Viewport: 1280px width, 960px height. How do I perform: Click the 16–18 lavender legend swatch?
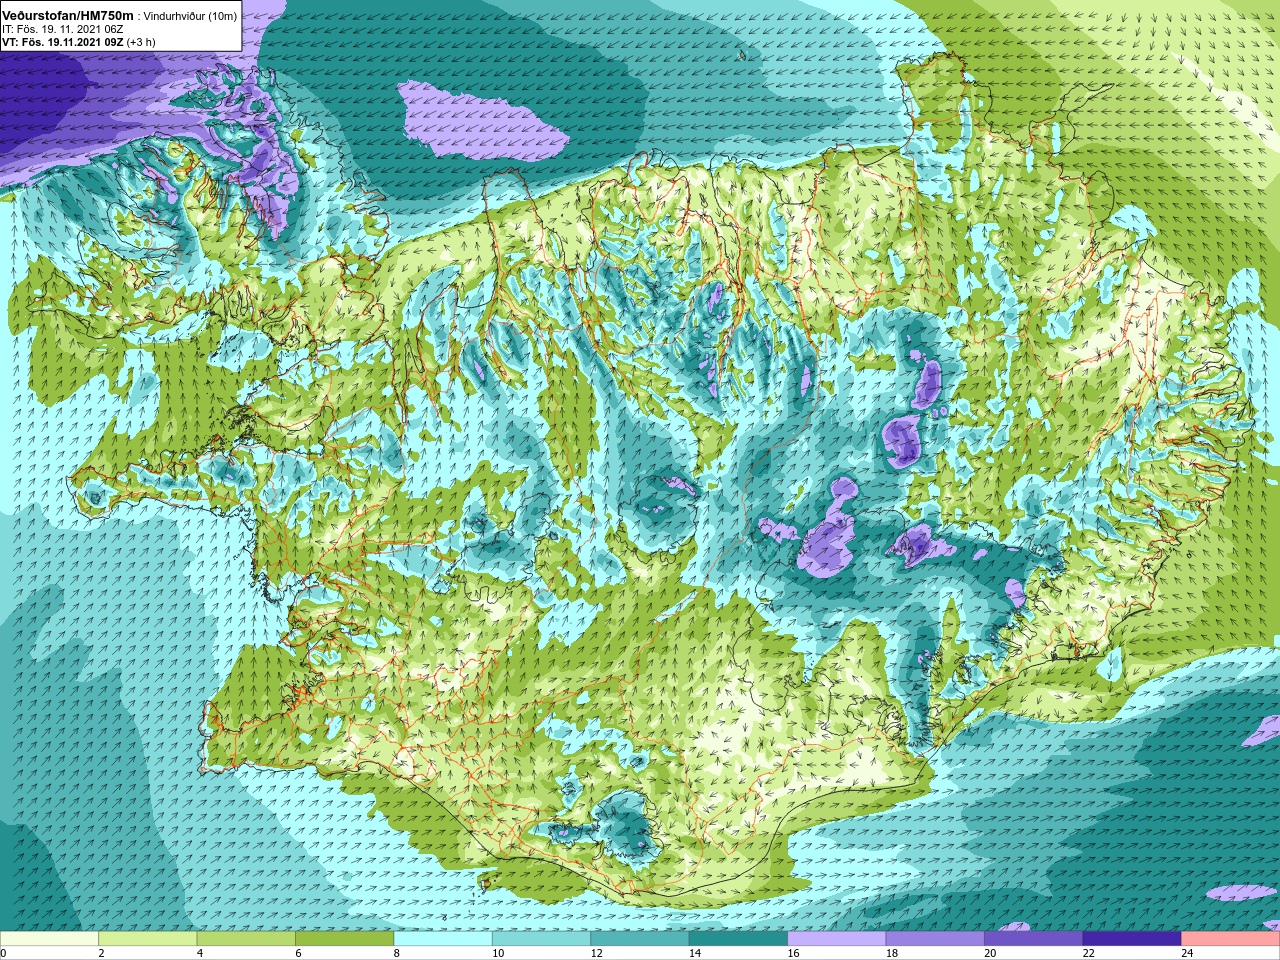837,939
